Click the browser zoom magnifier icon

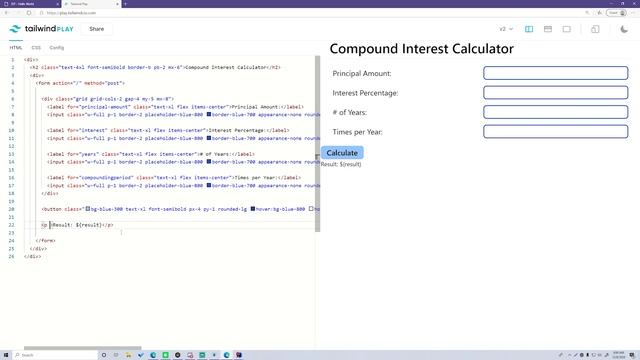pyautogui.click(x=587, y=13)
